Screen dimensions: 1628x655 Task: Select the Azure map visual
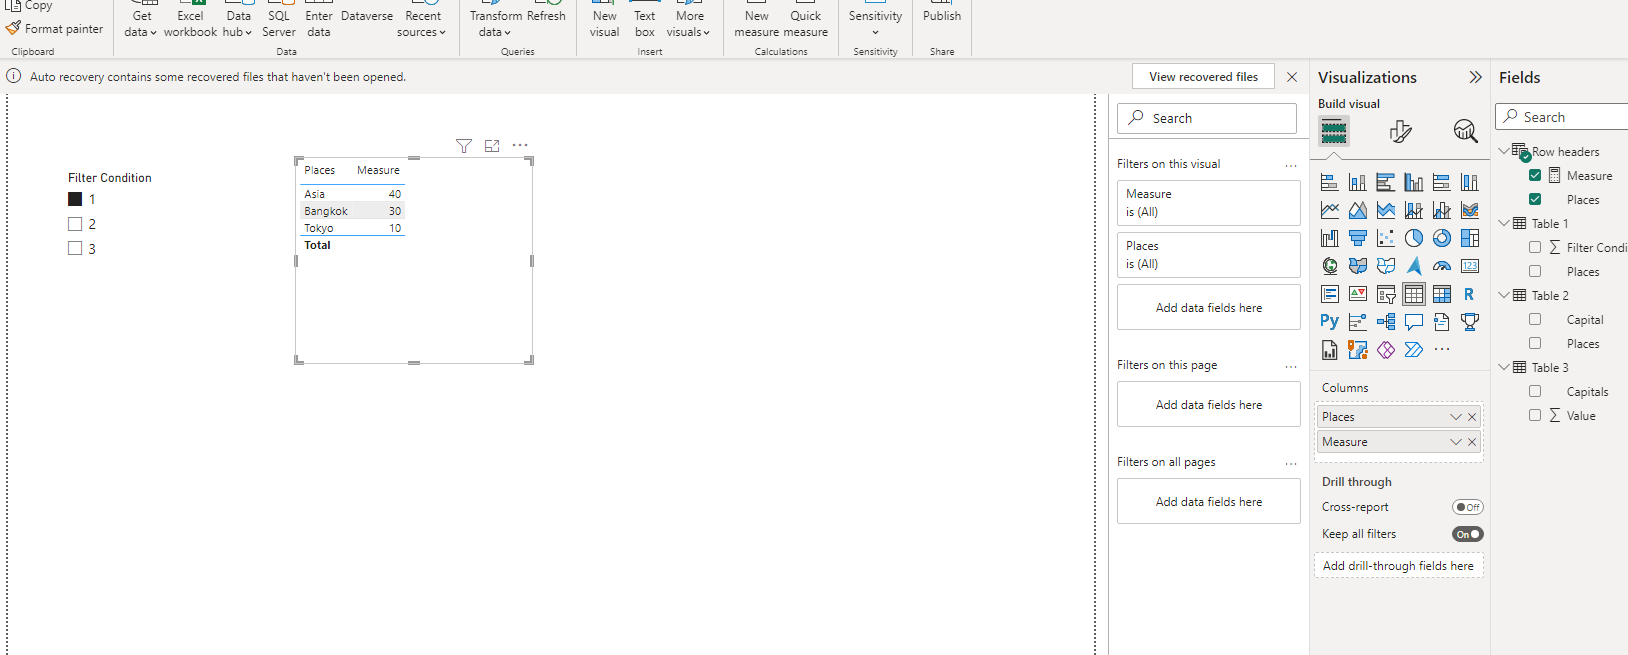[x=1413, y=266]
